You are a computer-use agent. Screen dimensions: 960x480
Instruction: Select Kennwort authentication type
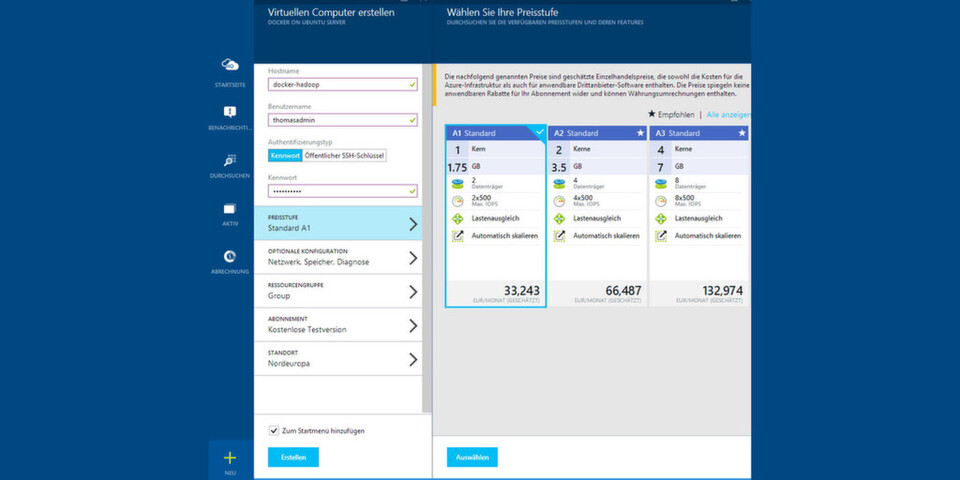click(x=285, y=156)
